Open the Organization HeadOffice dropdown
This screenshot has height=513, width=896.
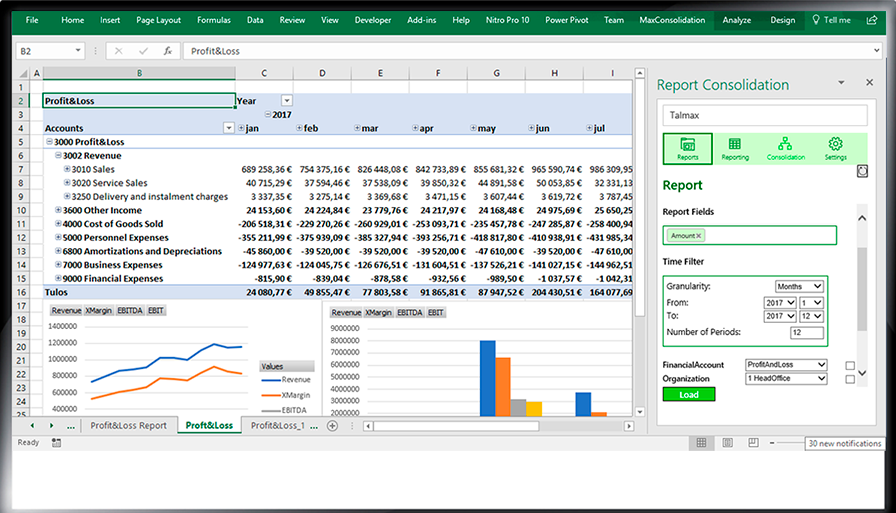click(x=786, y=378)
